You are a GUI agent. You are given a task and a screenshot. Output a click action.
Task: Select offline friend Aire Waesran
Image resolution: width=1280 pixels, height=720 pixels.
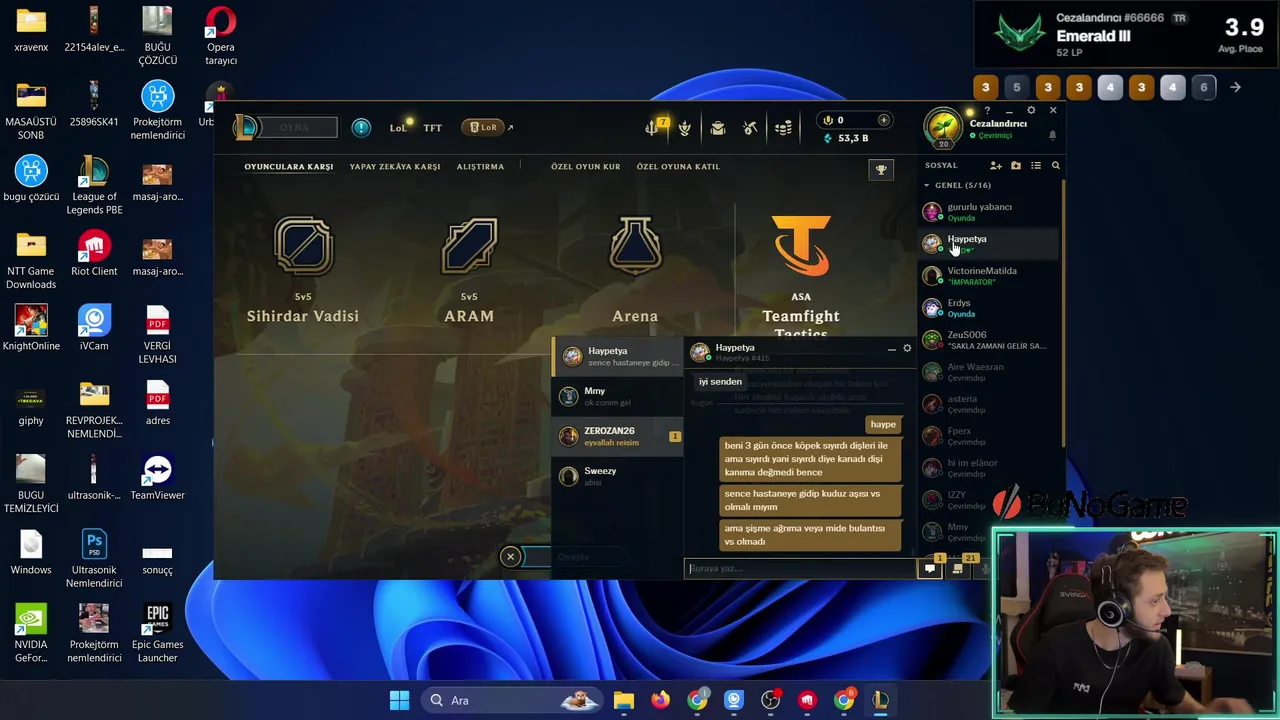988,372
